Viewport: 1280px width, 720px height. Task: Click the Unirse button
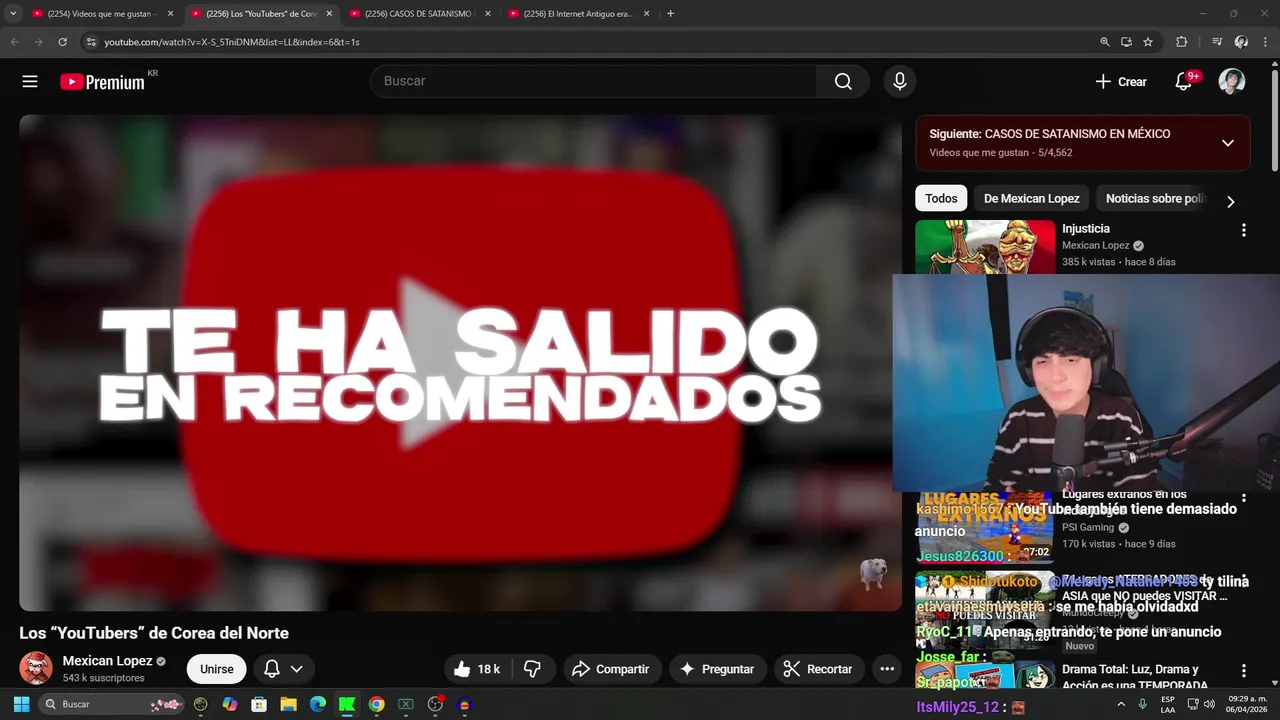[216, 669]
